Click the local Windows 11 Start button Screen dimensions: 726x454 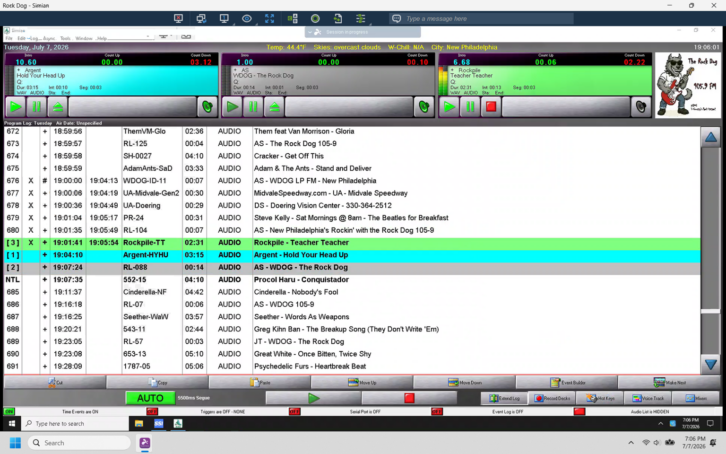[15, 443]
